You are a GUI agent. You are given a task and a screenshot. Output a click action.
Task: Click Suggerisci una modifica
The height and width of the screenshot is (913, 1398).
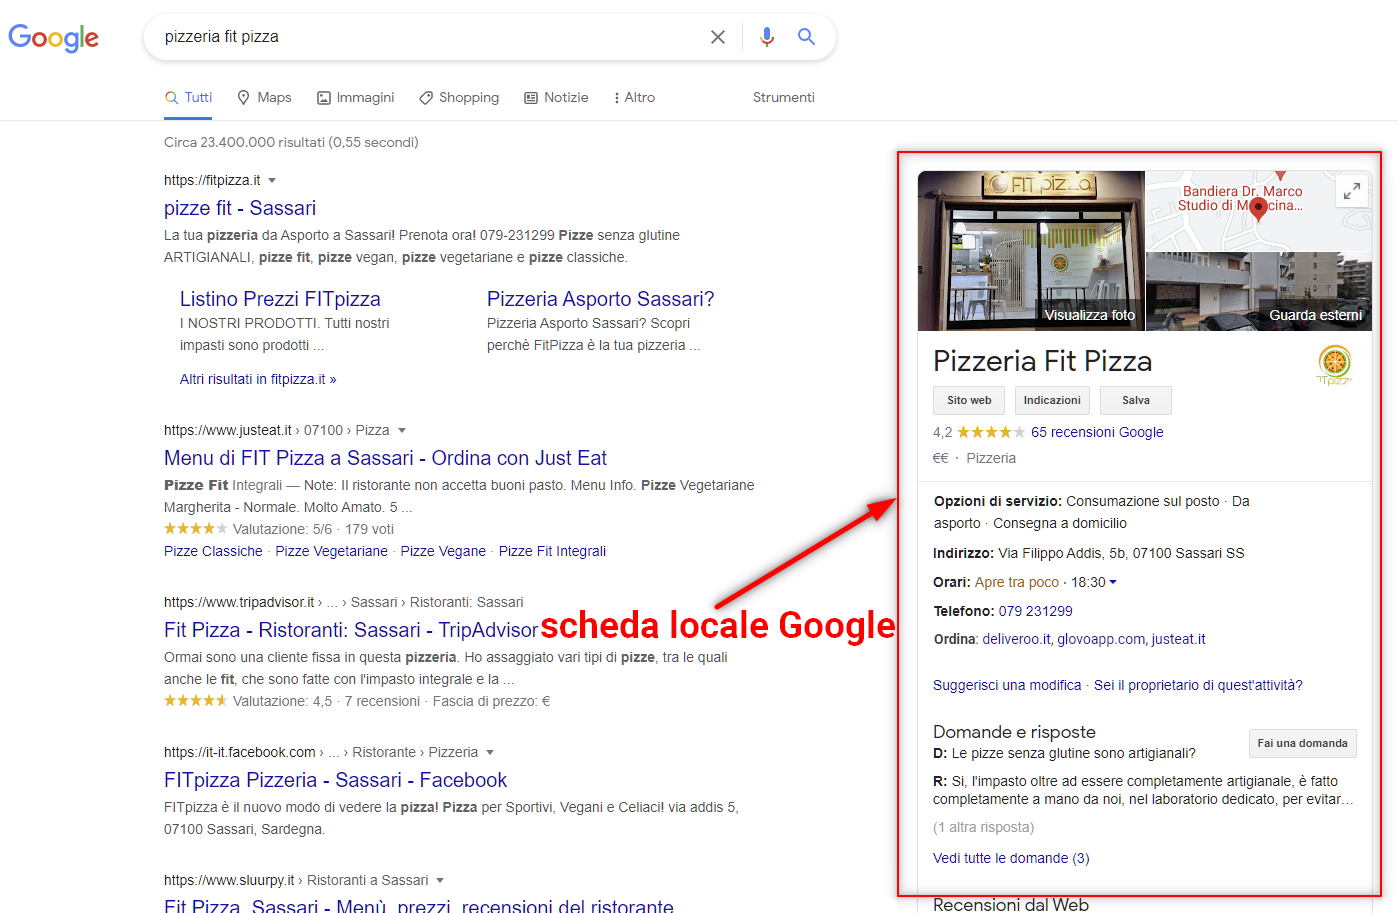click(1007, 685)
